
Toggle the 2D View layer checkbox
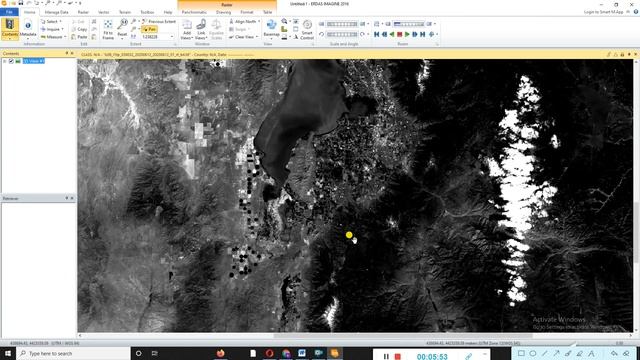(x=11, y=61)
